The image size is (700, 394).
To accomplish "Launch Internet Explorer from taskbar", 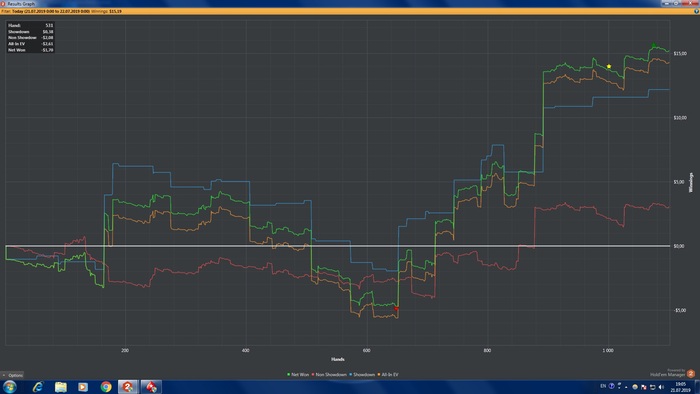I will pyautogui.click(x=38, y=387).
